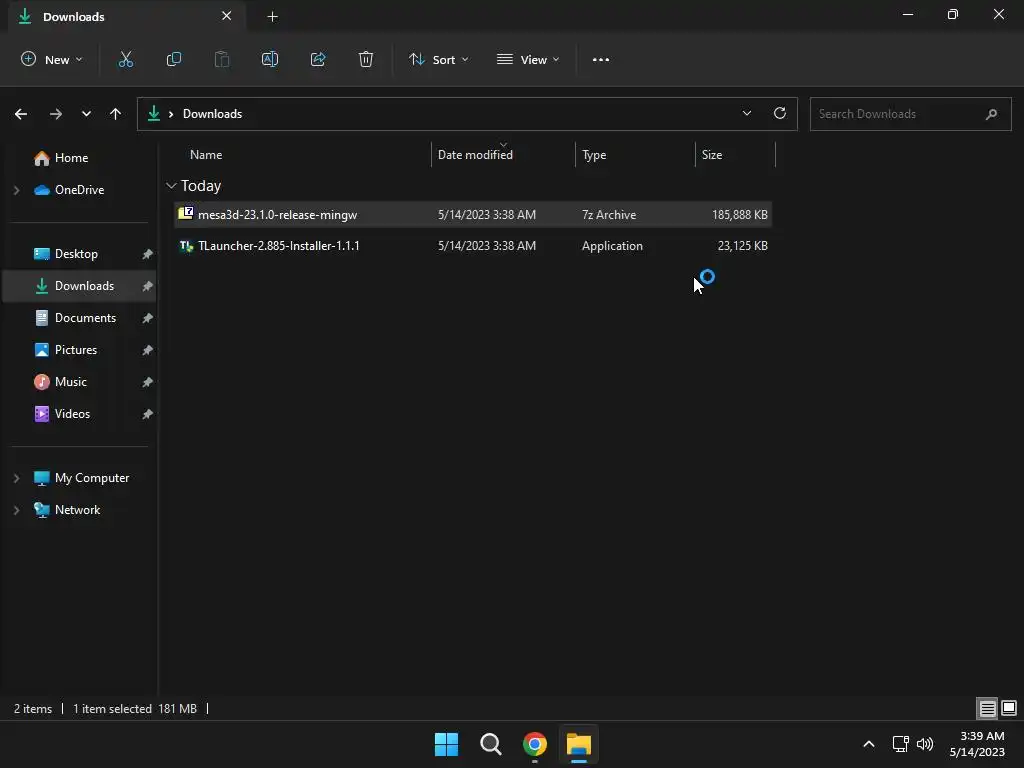The height and width of the screenshot is (768, 1024).
Task: Open the View dropdown menu
Action: (x=528, y=59)
